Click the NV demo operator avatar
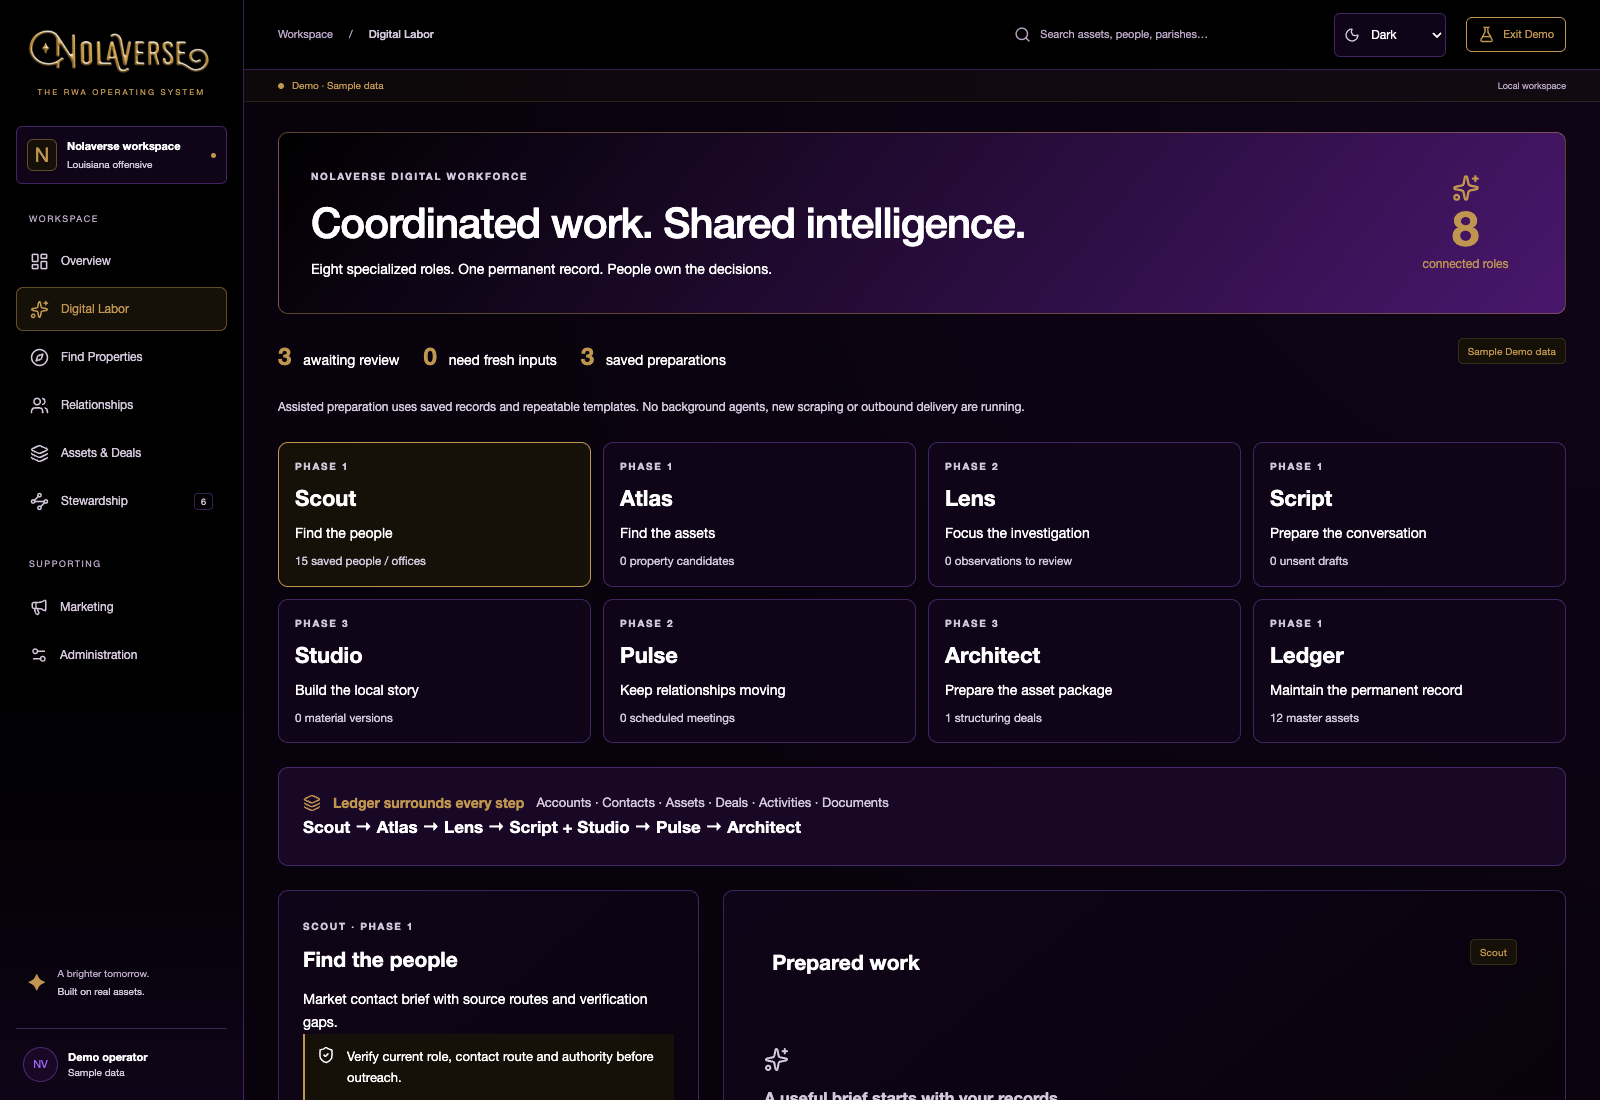Image resolution: width=1600 pixels, height=1100 pixels. pyautogui.click(x=40, y=1064)
